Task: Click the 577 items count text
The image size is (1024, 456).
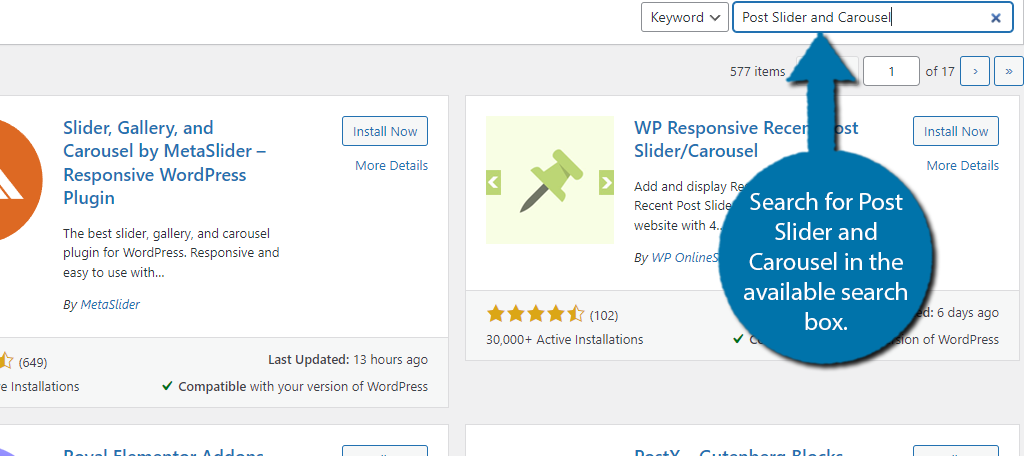Action: [x=758, y=71]
